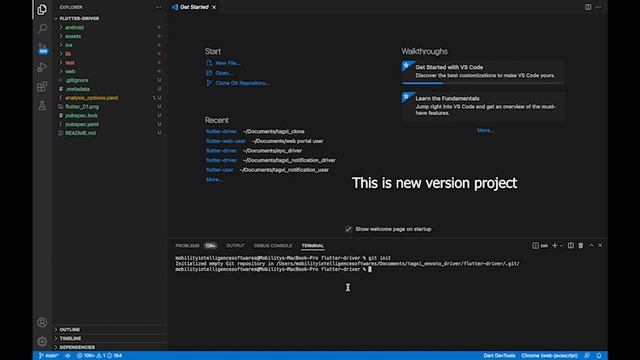Viewport: 640px width, 360px height.
Task: Expand the test folder
Action: point(60,62)
